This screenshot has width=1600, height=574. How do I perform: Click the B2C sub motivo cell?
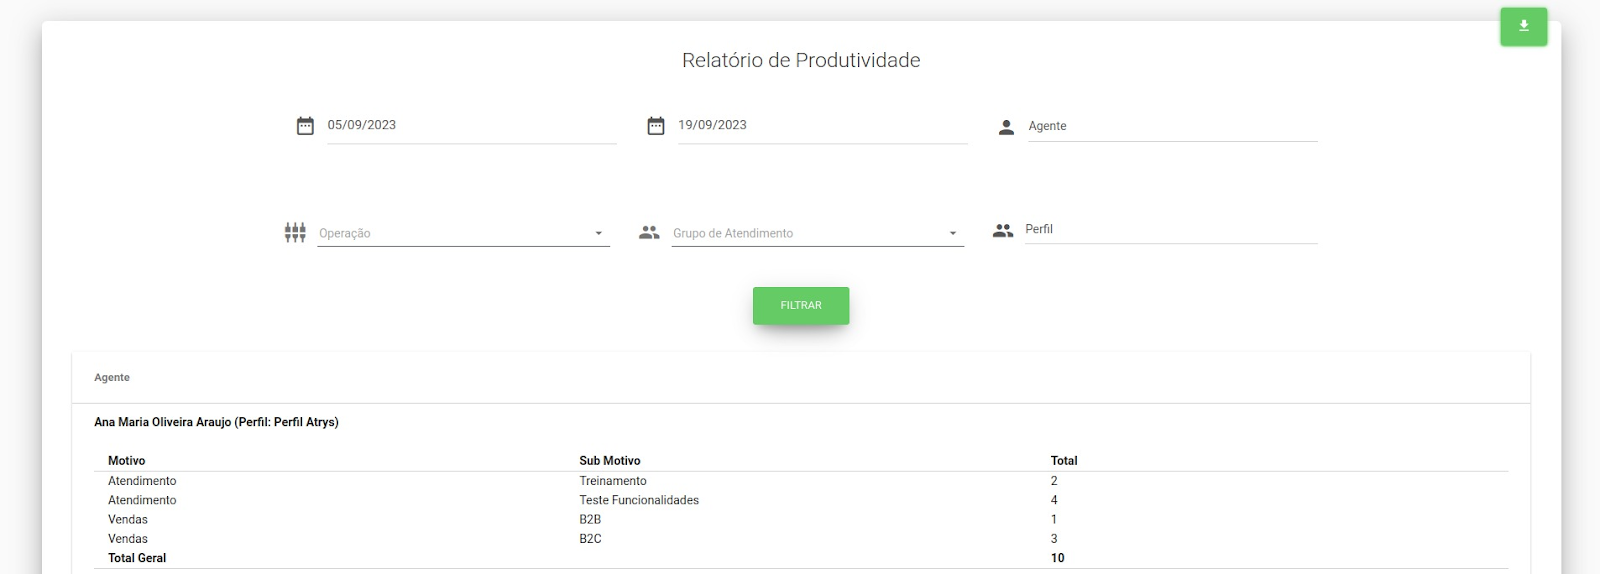point(590,538)
